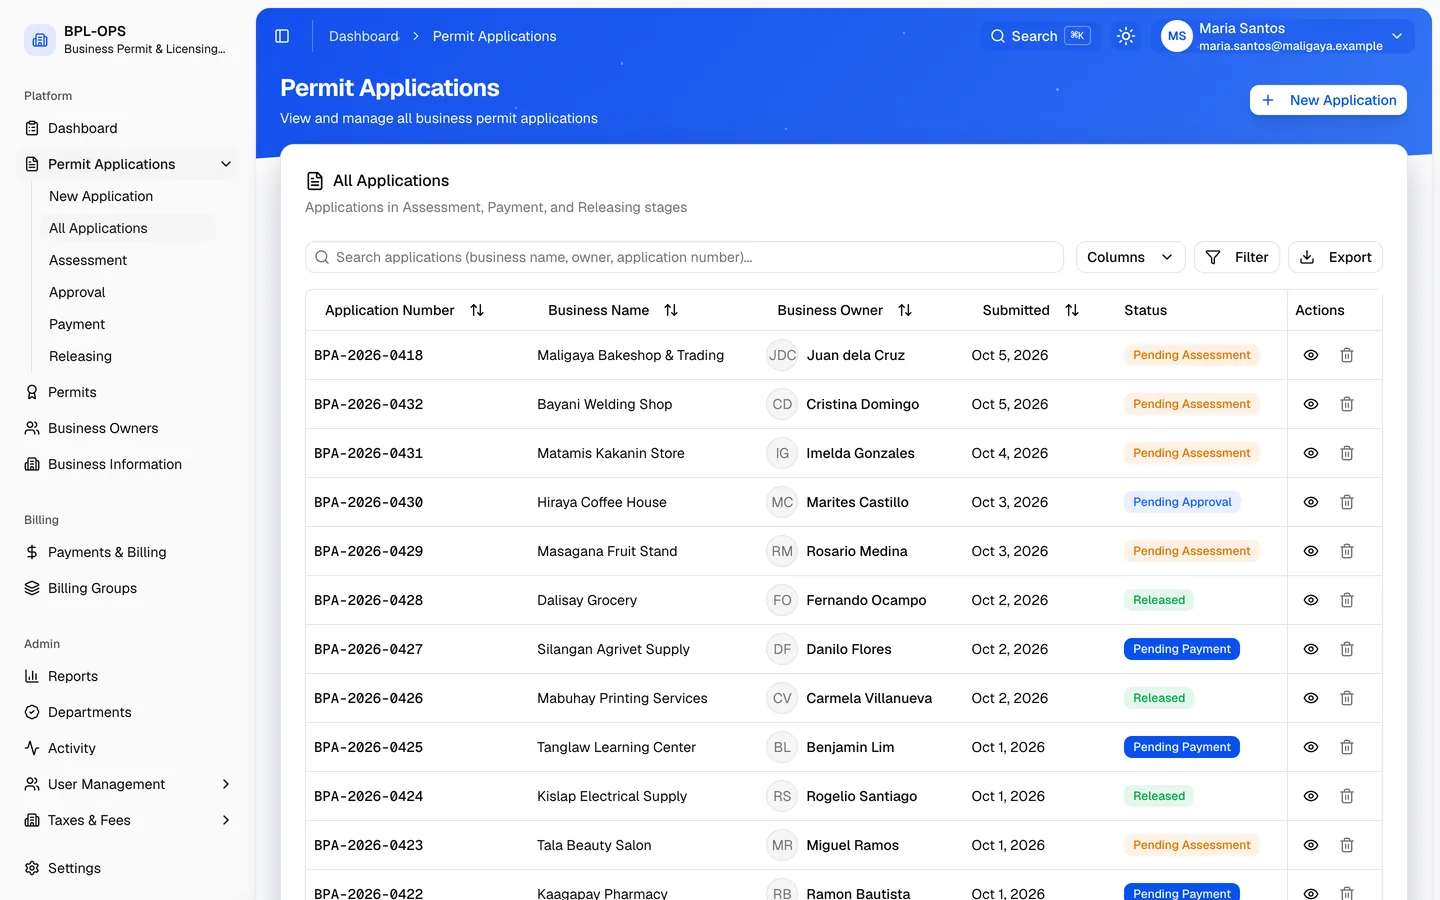This screenshot has width=1440, height=900.
Task: Click the JDC avatar for Juan dela Cruz
Action: (x=782, y=355)
